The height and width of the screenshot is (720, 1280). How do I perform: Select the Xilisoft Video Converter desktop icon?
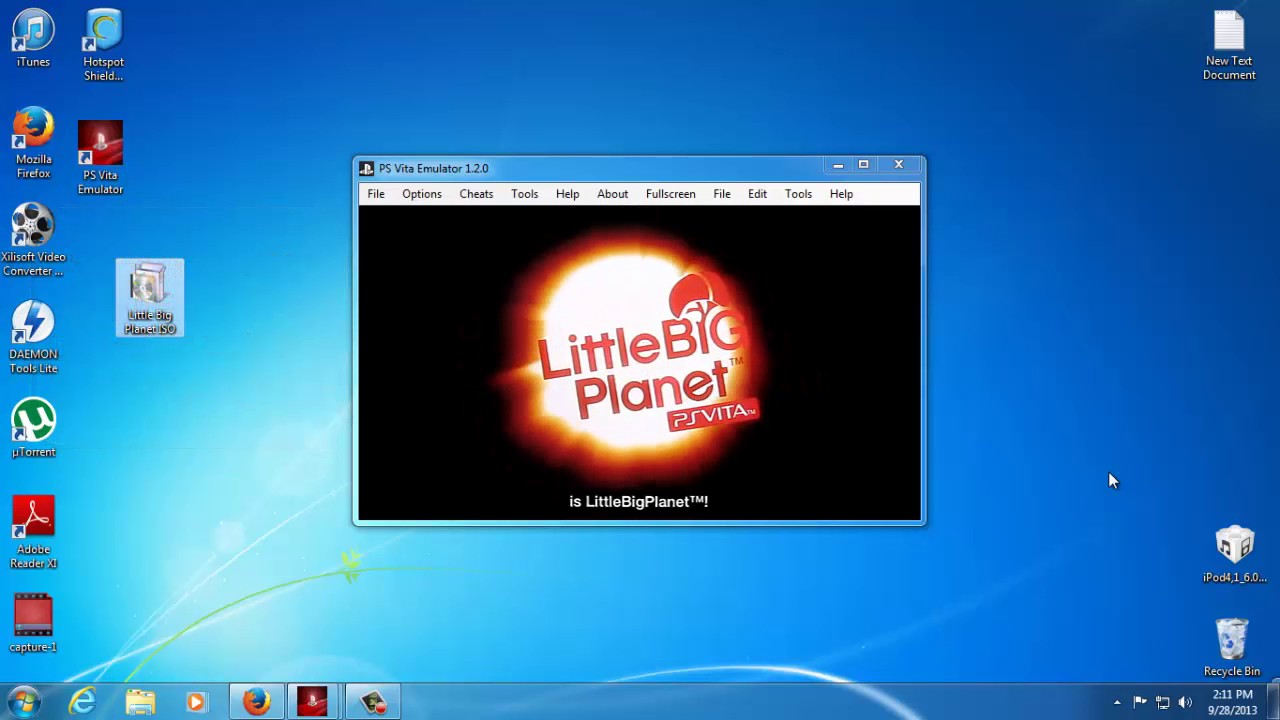click(x=33, y=240)
